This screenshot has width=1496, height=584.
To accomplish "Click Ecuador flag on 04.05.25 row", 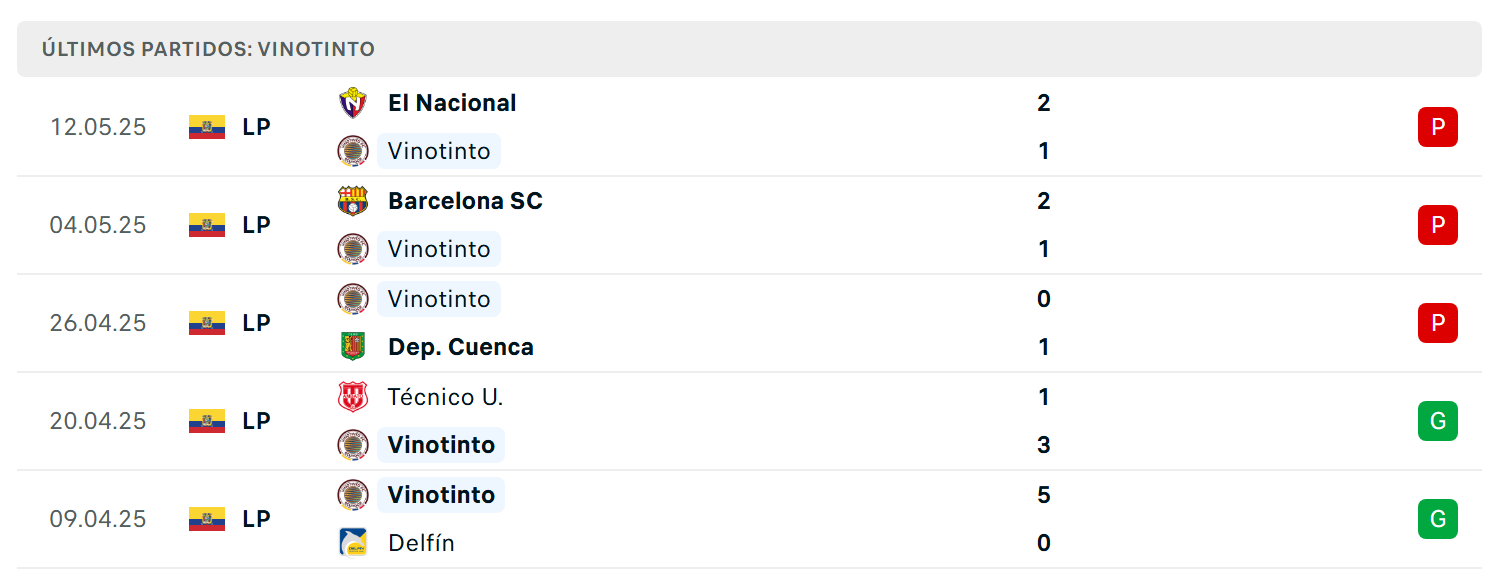I will 207,225.
